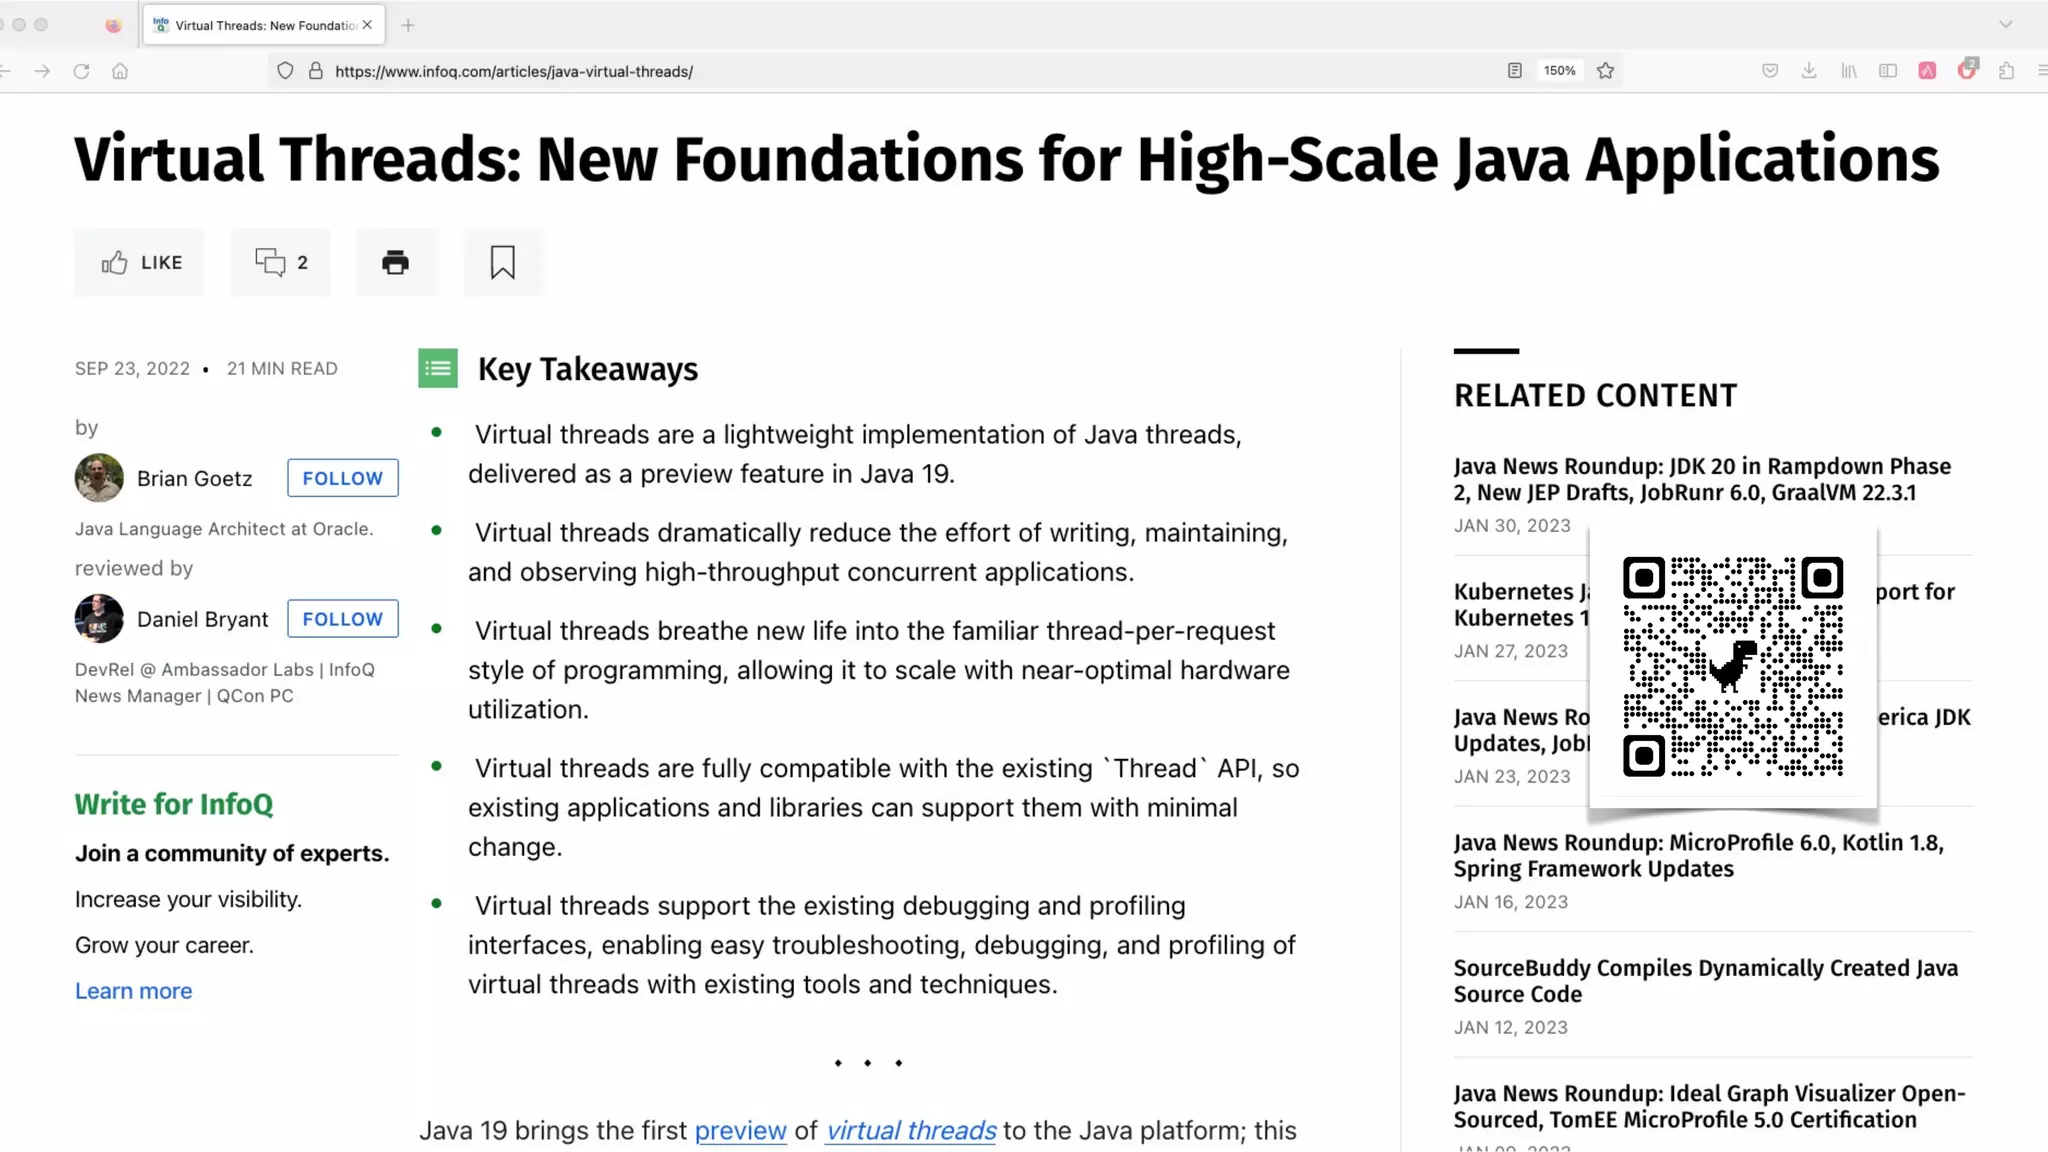Open the 'virtual threads' hyperlink in article
Screen dimensions: 2048x1152
click(910, 1130)
